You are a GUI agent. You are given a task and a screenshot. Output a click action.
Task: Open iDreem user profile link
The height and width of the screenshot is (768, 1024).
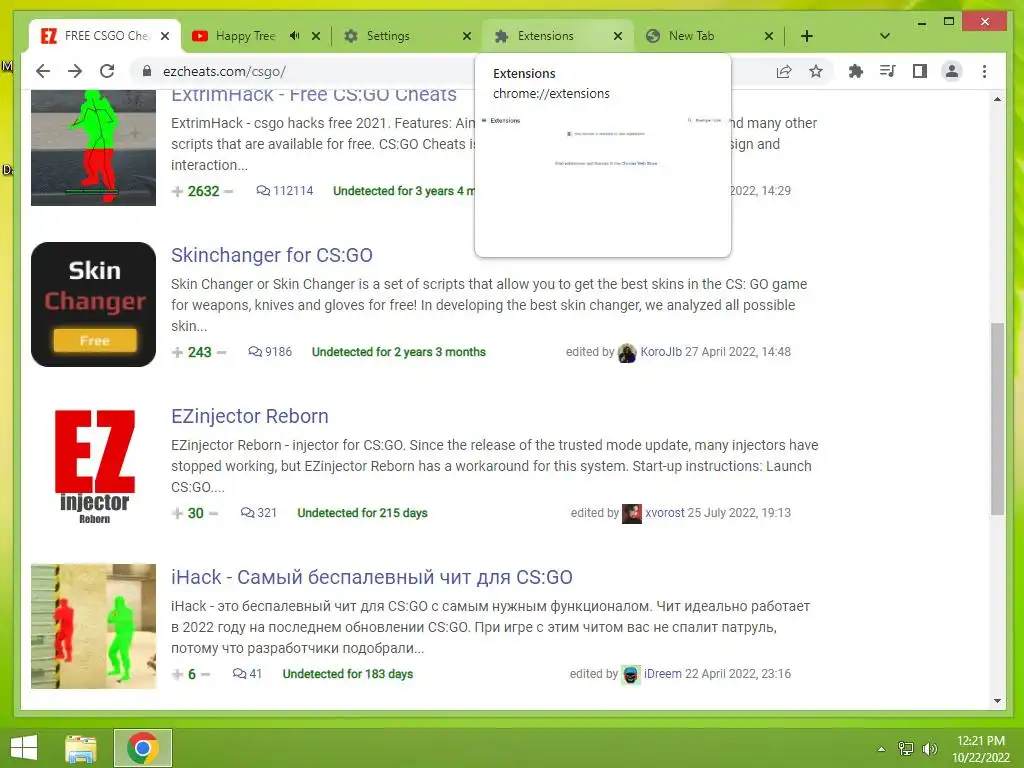click(662, 674)
